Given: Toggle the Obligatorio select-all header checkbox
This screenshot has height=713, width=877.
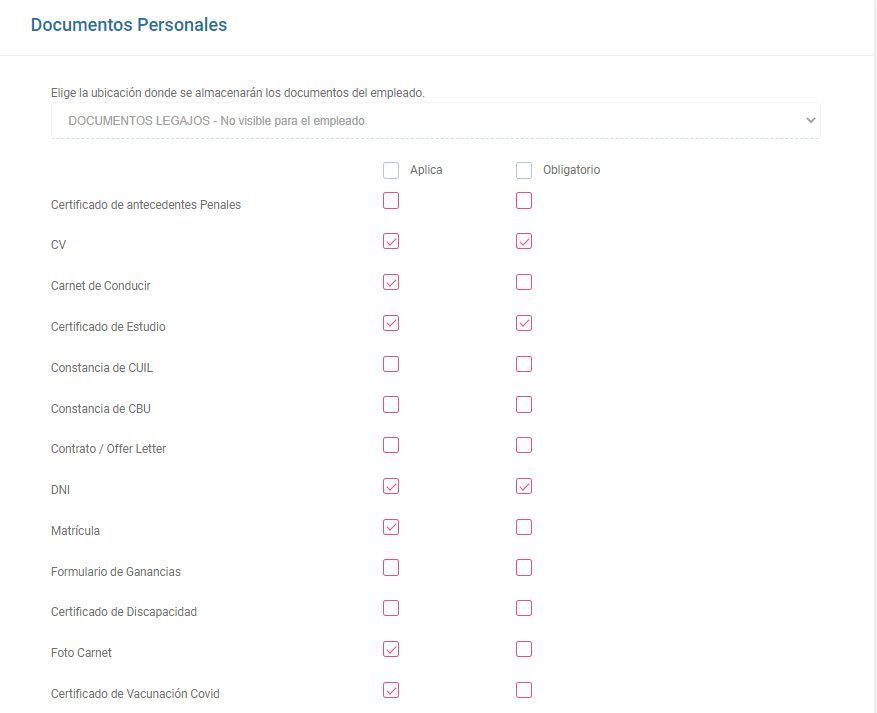Looking at the screenshot, I should [524, 171].
